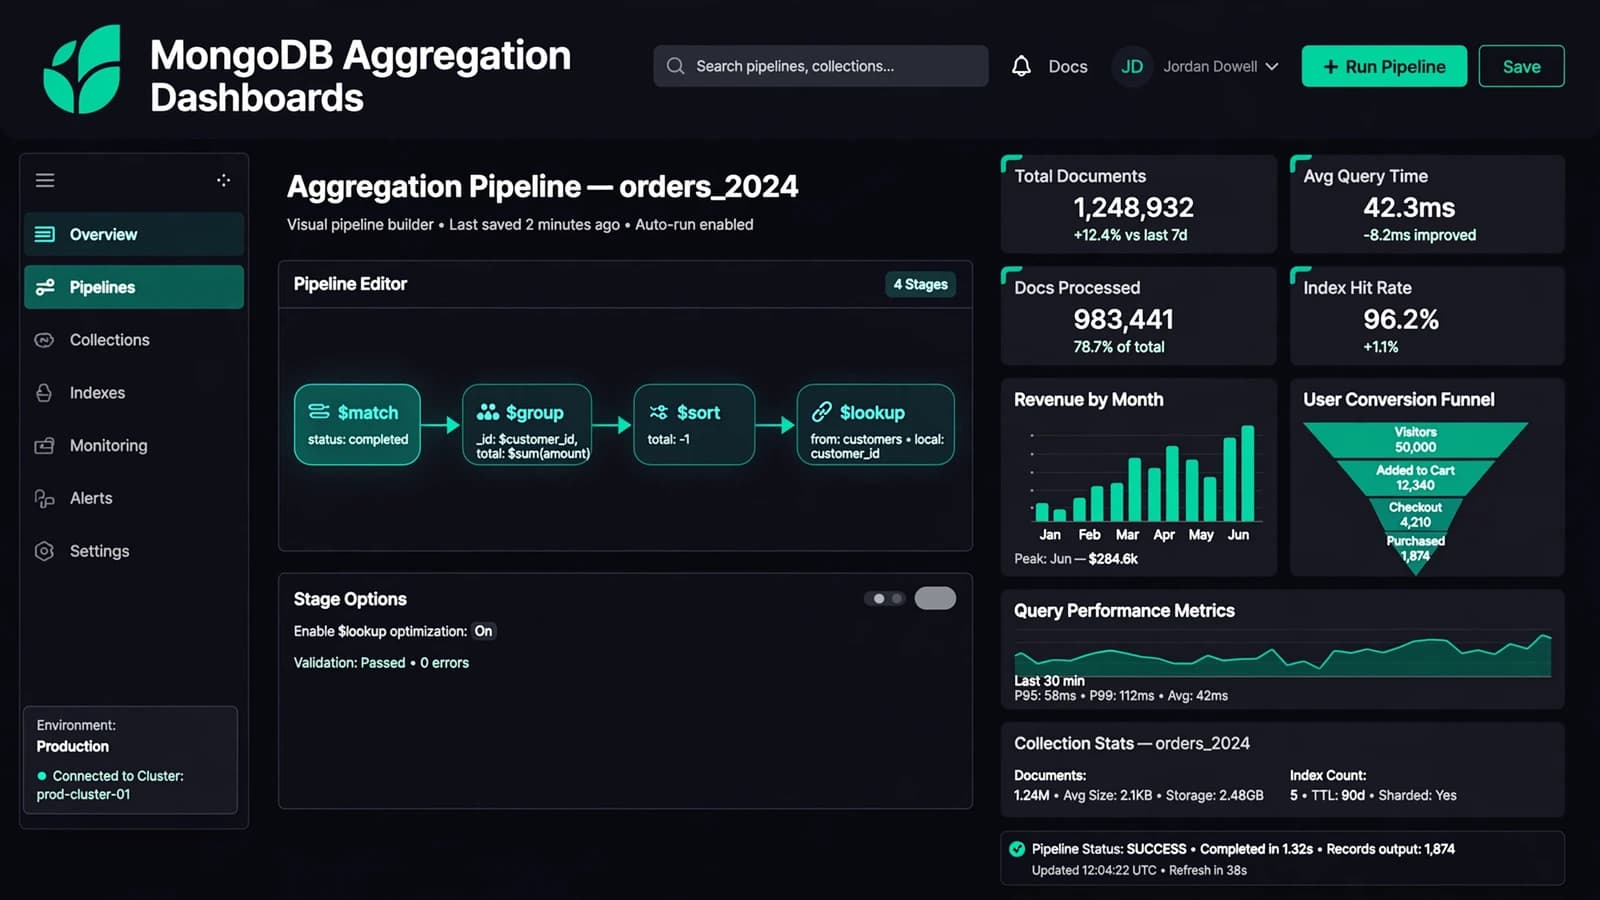Click the 4 Stages badge
Image resolution: width=1600 pixels, height=900 pixels.
920,284
